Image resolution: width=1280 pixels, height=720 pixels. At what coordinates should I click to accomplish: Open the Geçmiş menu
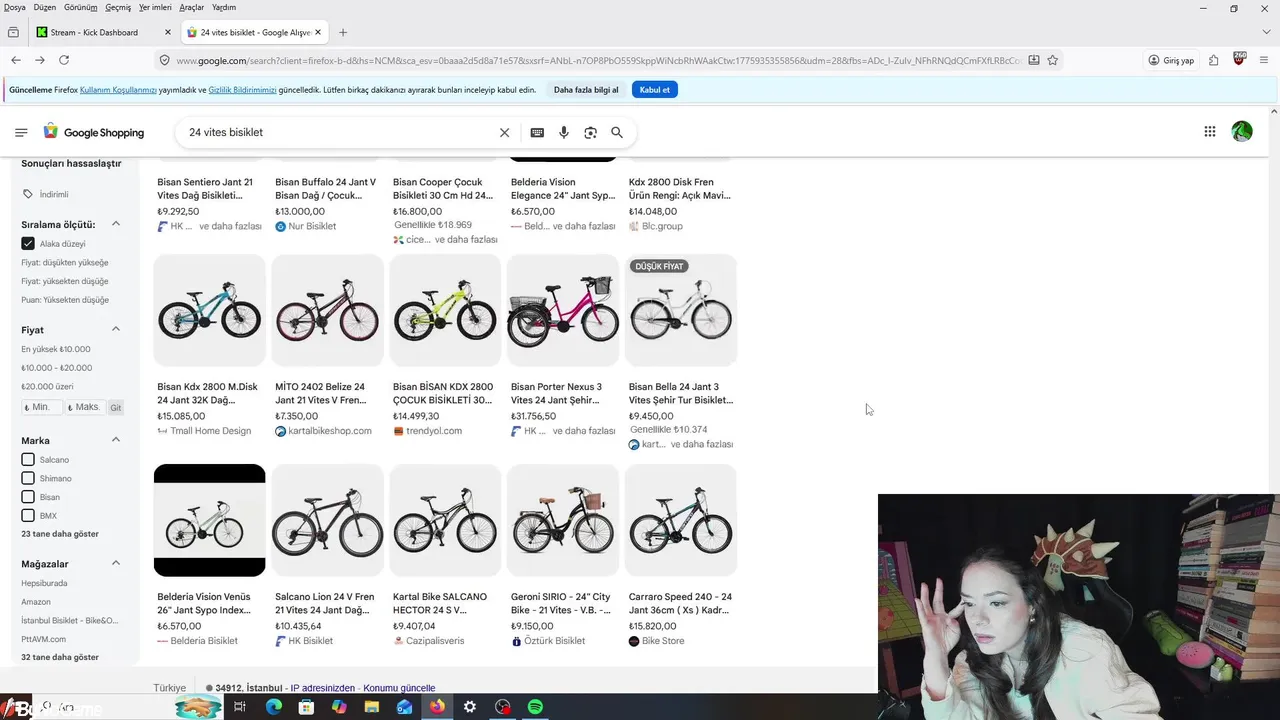click(118, 7)
